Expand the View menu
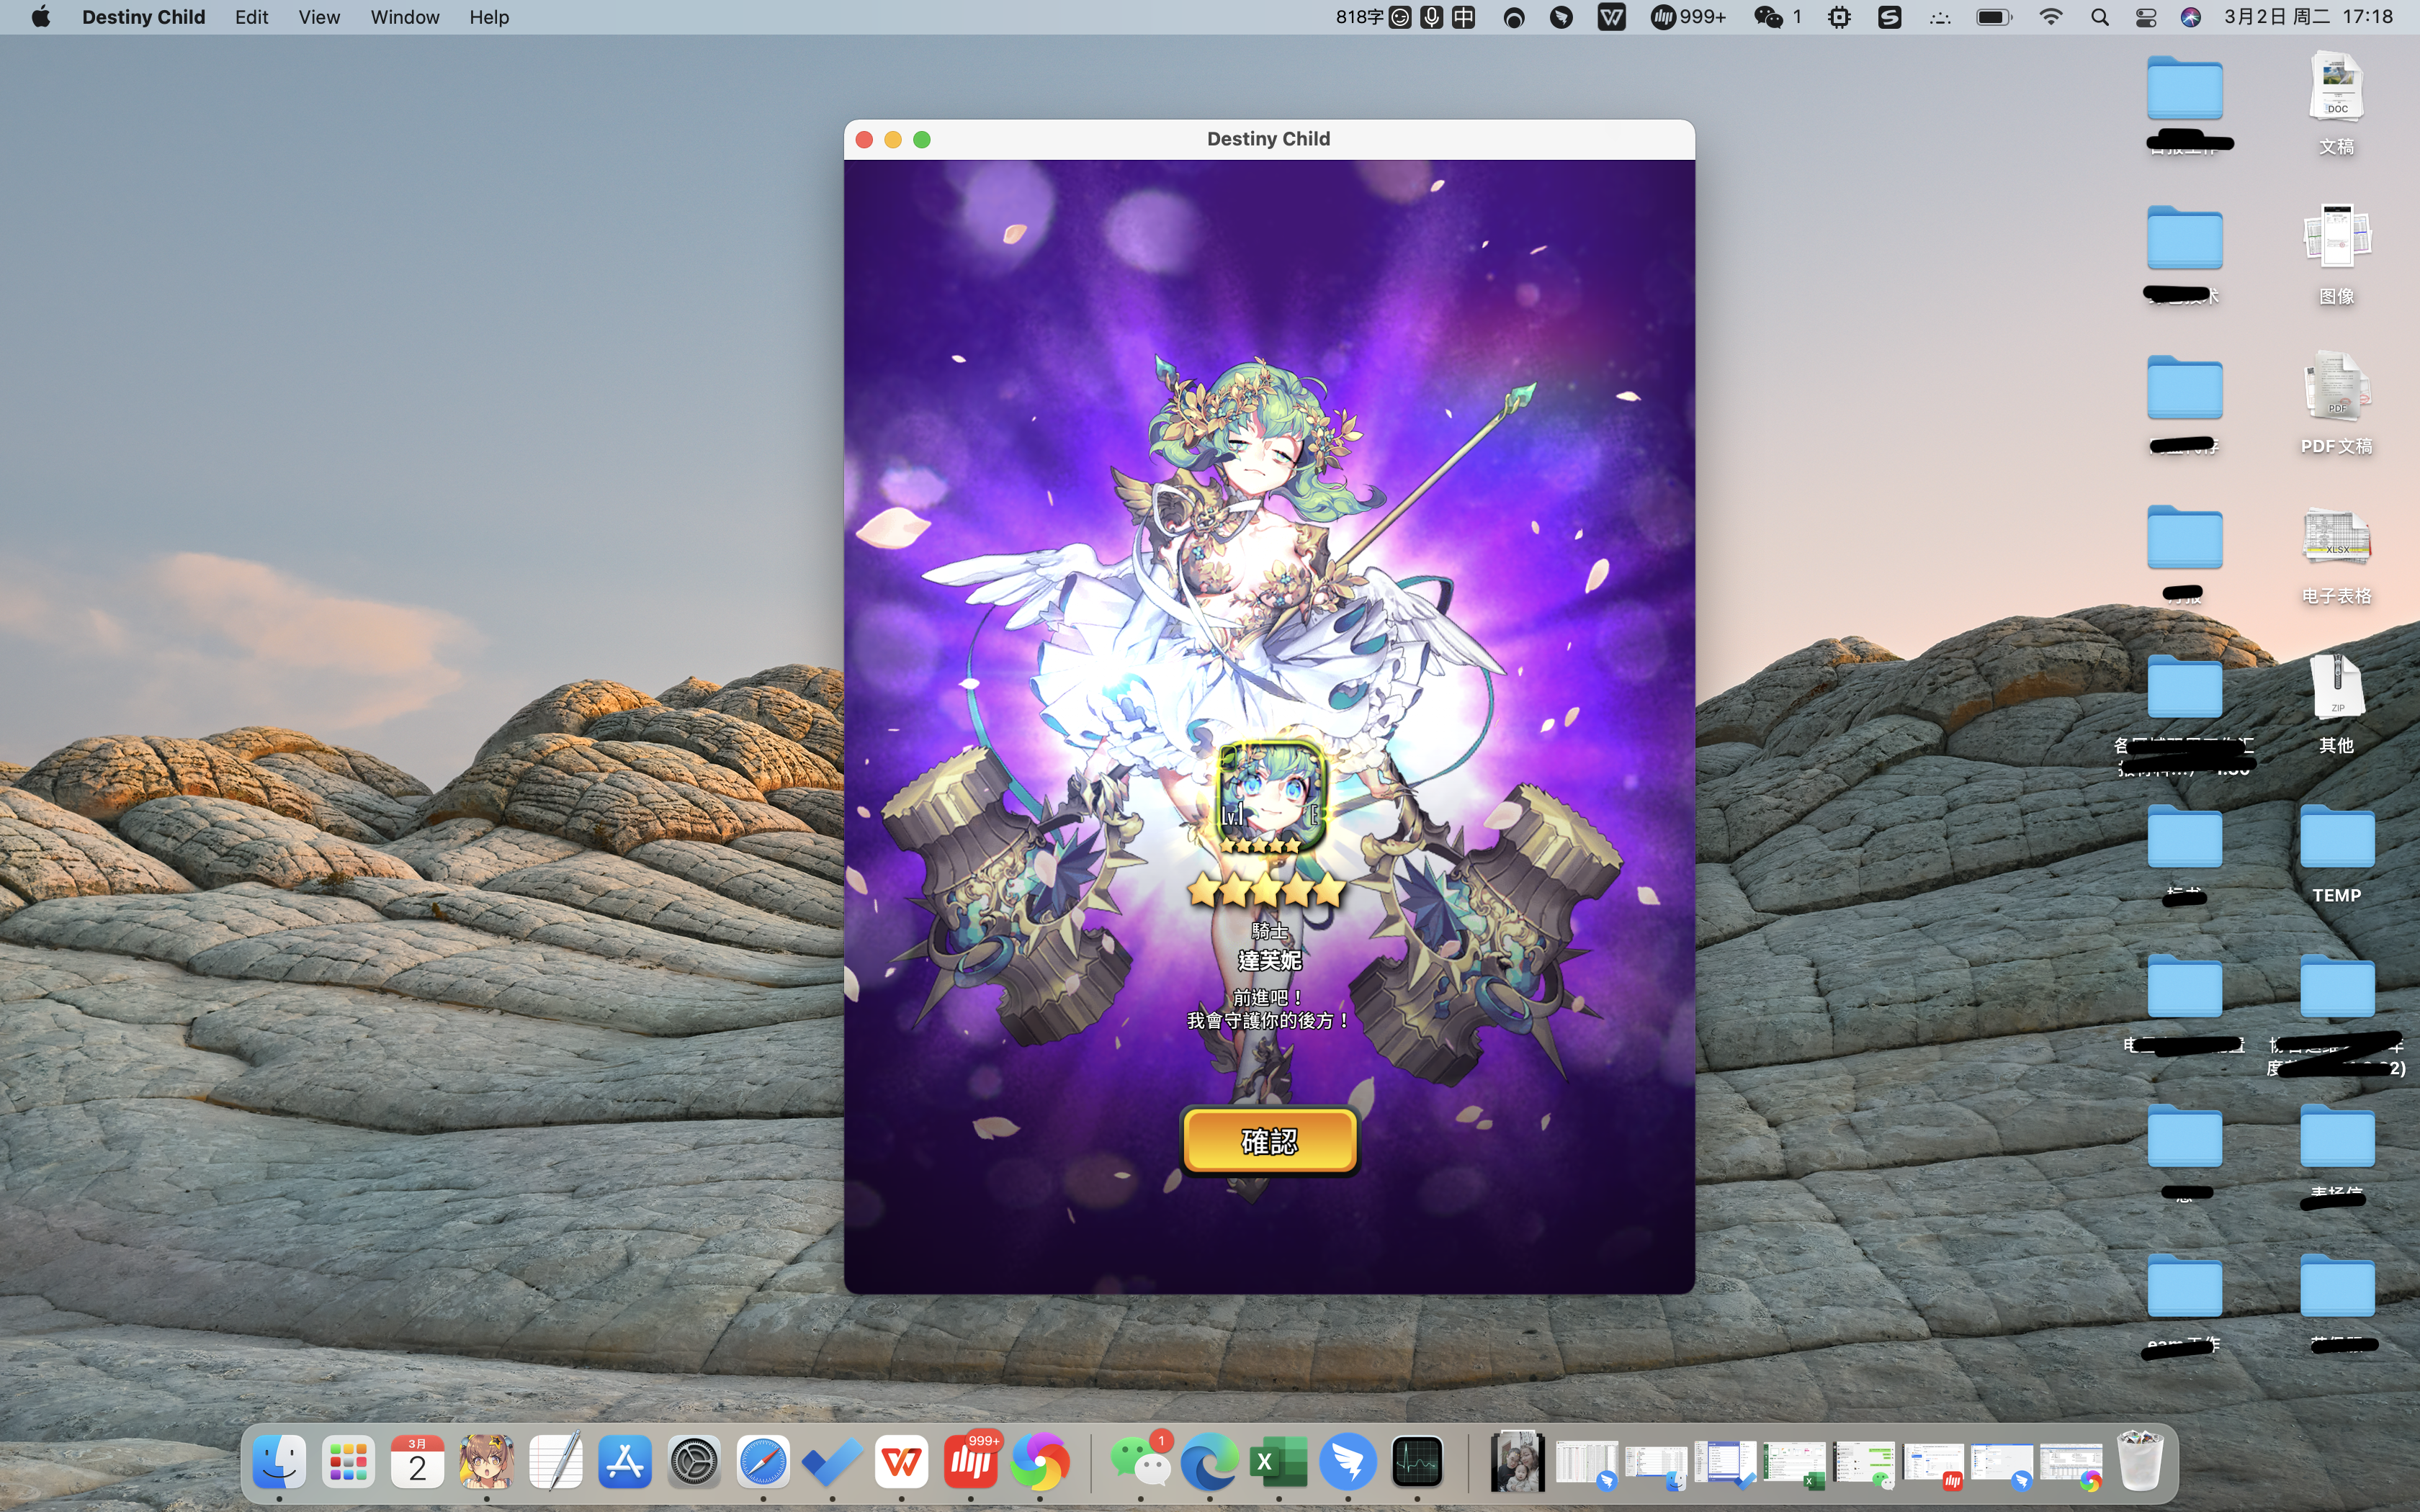Image resolution: width=2420 pixels, height=1512 pixels. click(319, 17)
